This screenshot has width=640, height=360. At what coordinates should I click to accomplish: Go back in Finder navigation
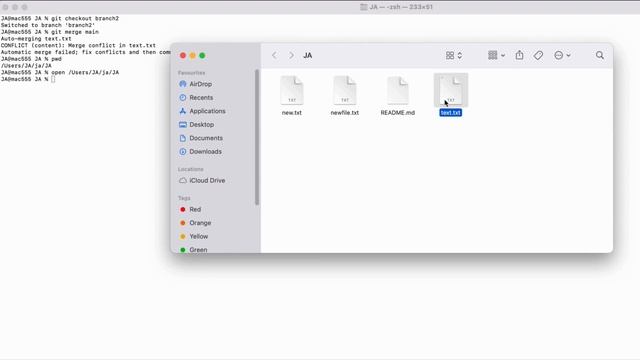click(275, 55)
